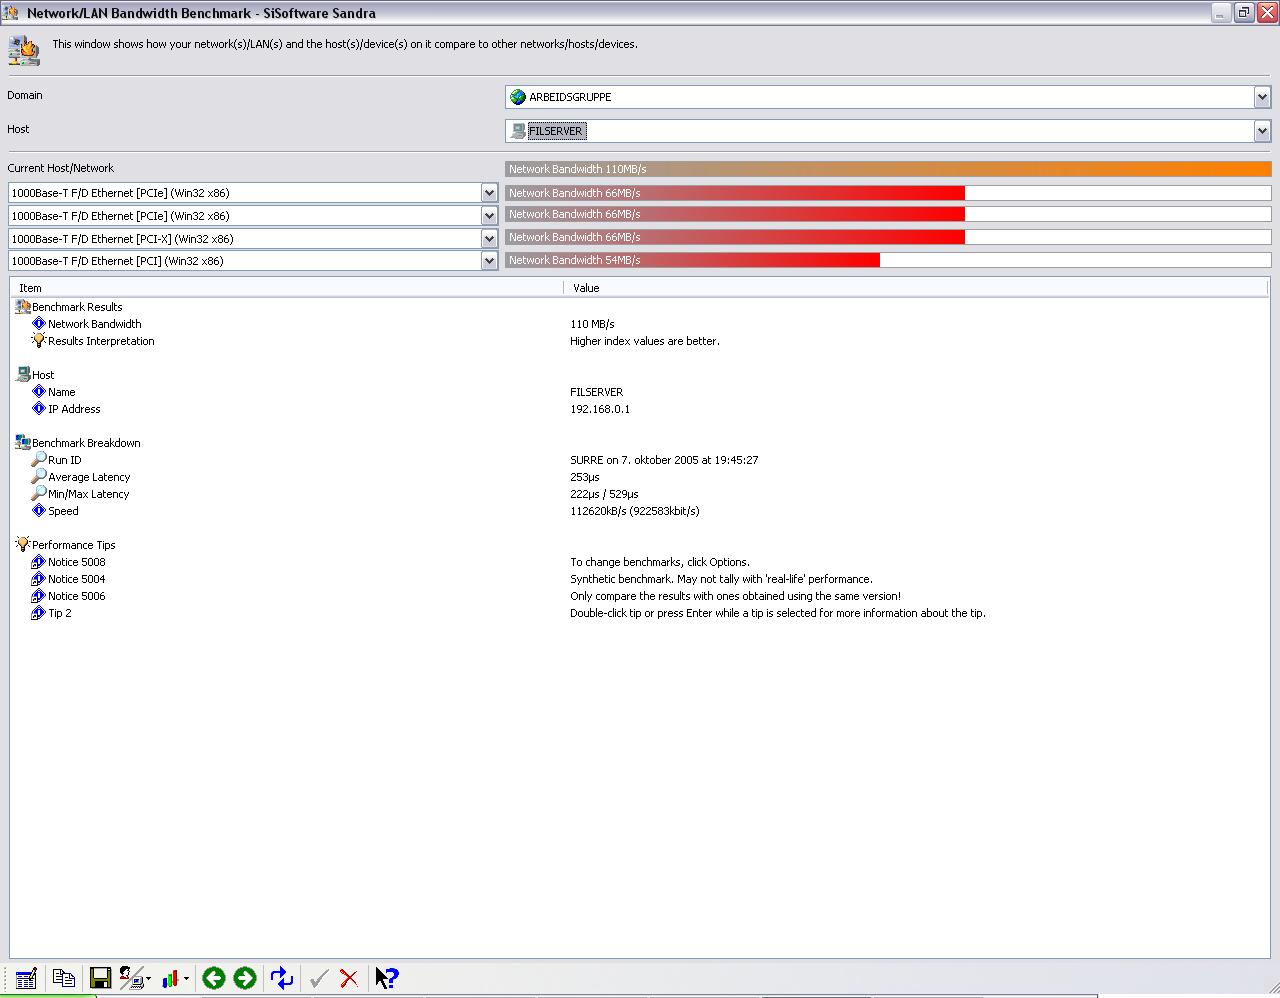The width and height of the screenshot is (1280, 998).
Task: Click the value 112620kB/s (922583kbit/s)
Action: 635,511
